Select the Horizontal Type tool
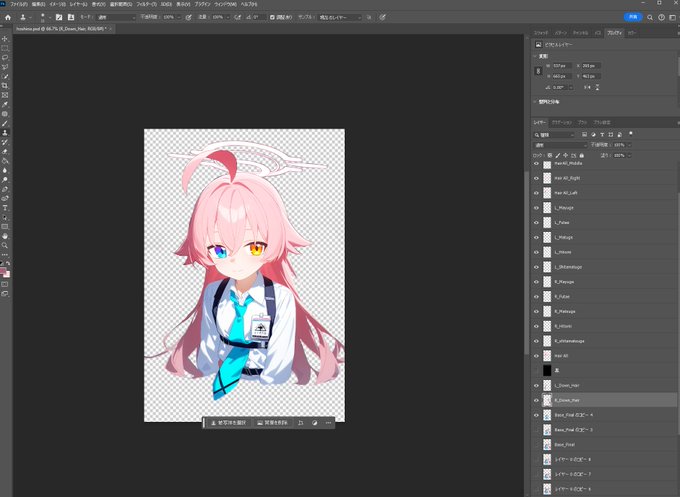This screenshot has height=497, width=680. click(x=5, y=208)
